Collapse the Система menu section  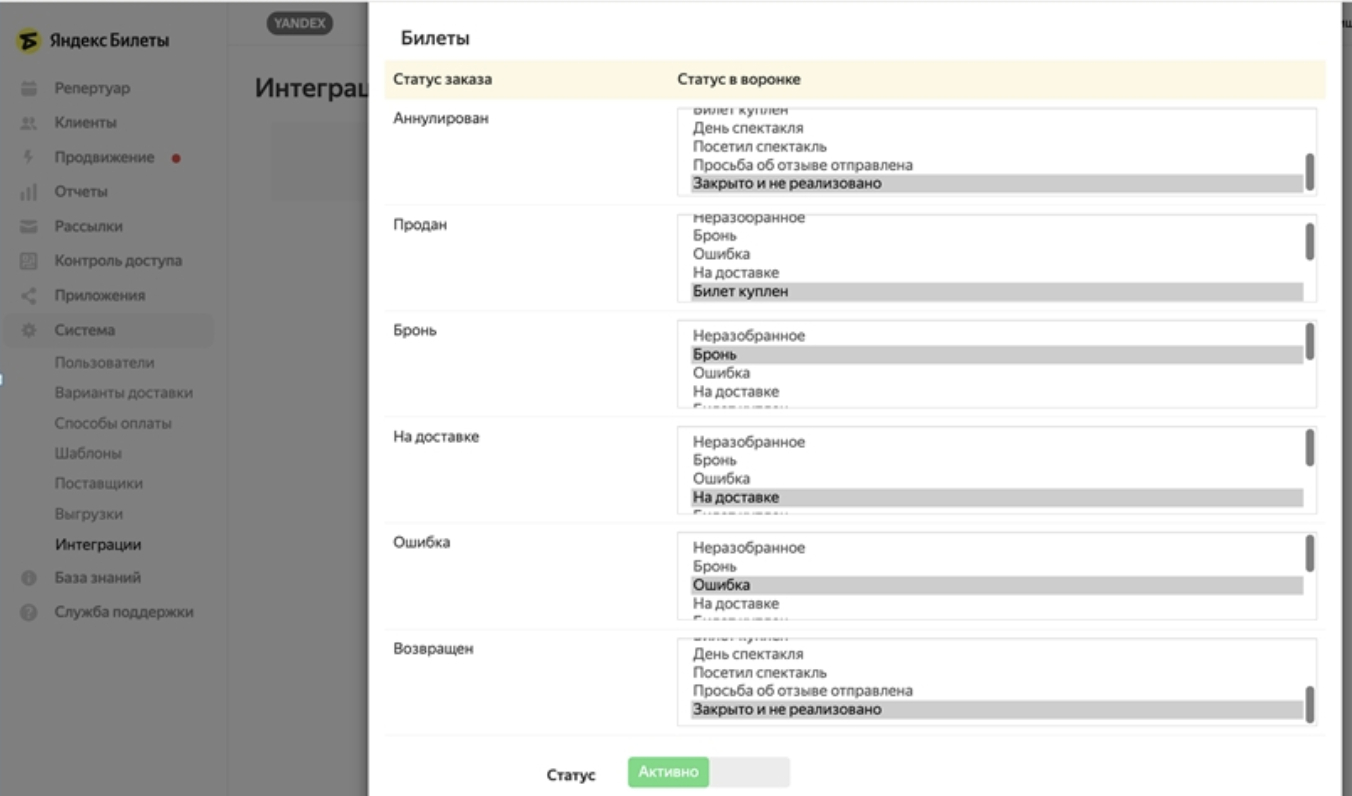pos(85,330)
